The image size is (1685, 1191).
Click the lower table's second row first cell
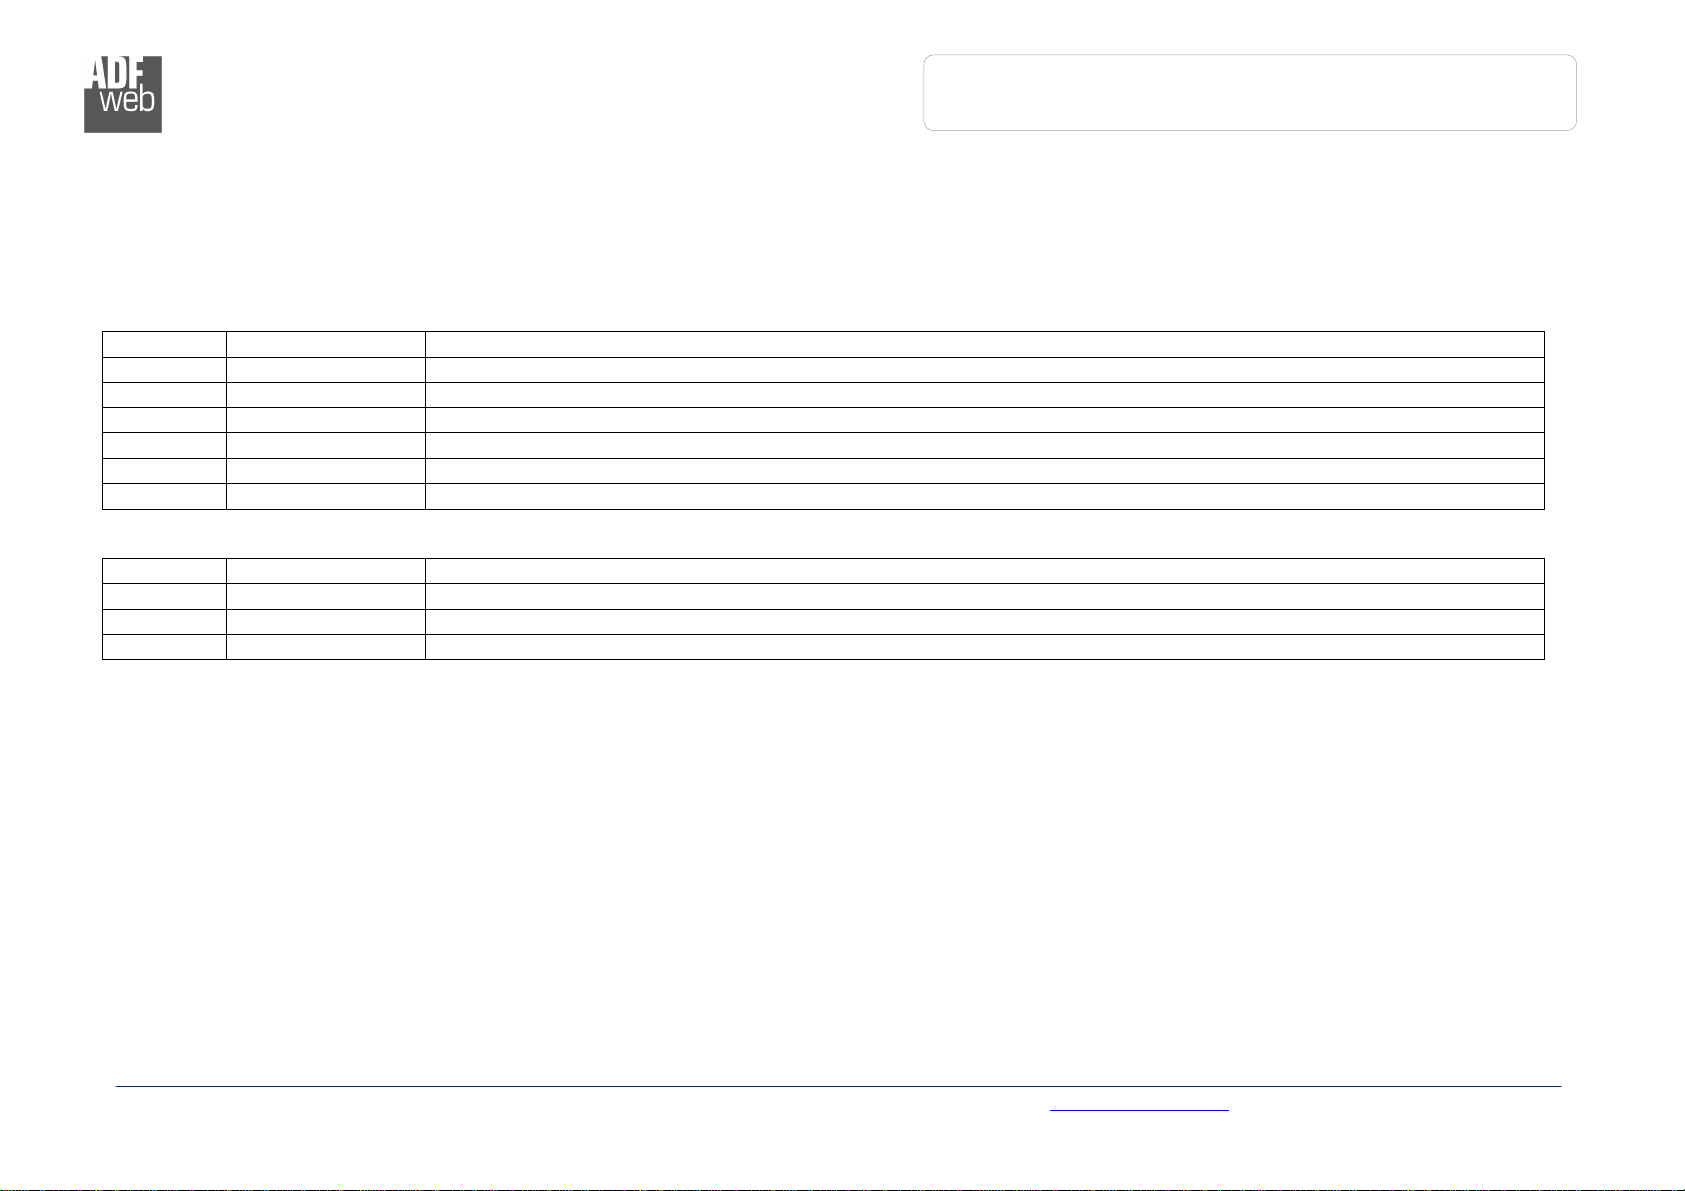(x=165, y=596)
